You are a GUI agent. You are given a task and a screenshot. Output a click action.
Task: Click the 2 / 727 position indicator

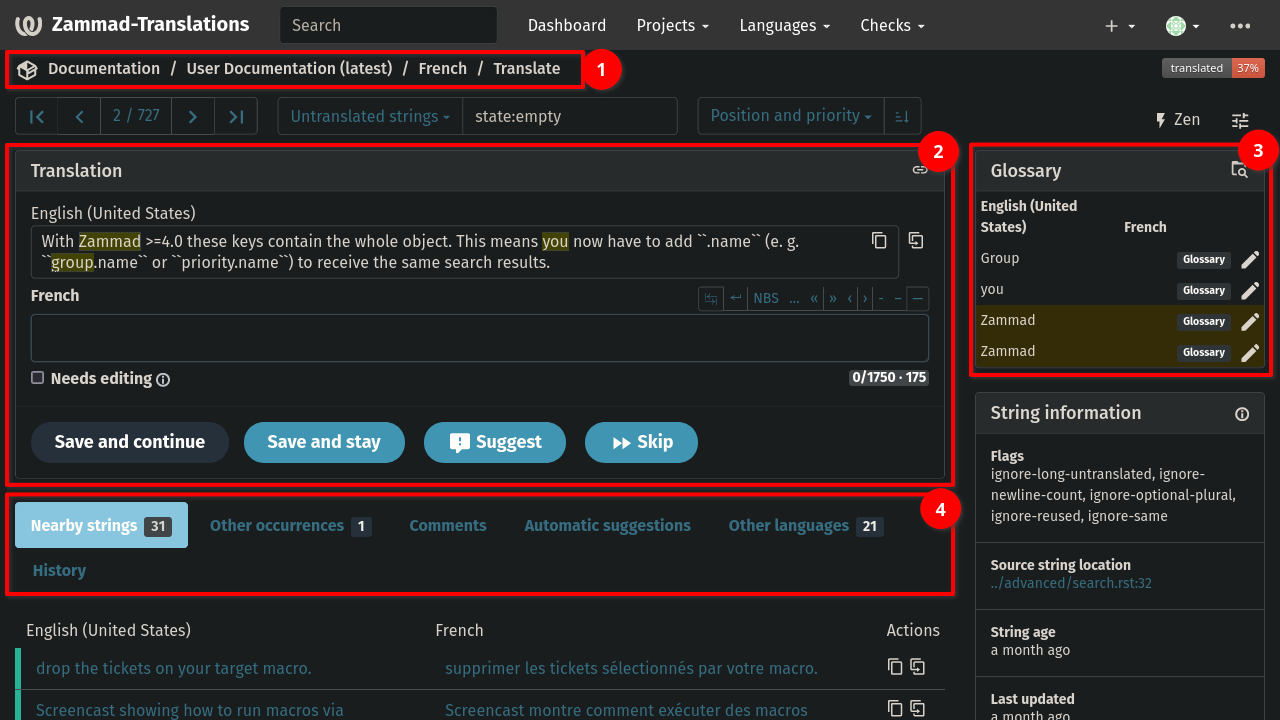(136, 116)
